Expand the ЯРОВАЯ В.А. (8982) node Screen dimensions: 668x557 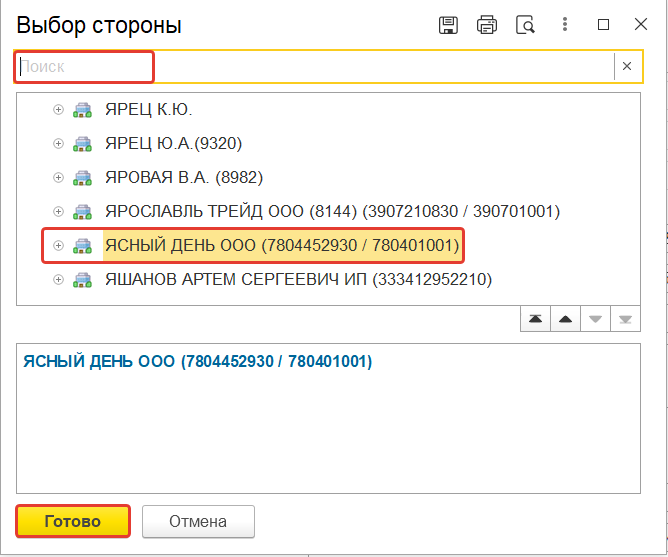58,178
